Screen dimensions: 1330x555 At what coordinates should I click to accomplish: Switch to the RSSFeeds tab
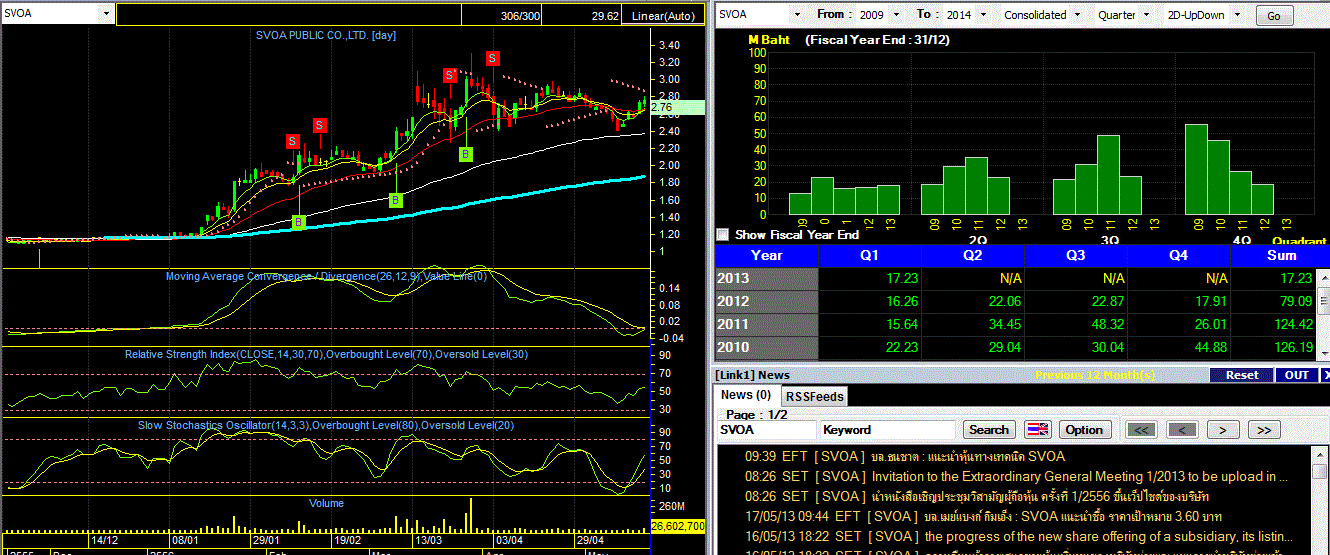click(x=813, y=396)
